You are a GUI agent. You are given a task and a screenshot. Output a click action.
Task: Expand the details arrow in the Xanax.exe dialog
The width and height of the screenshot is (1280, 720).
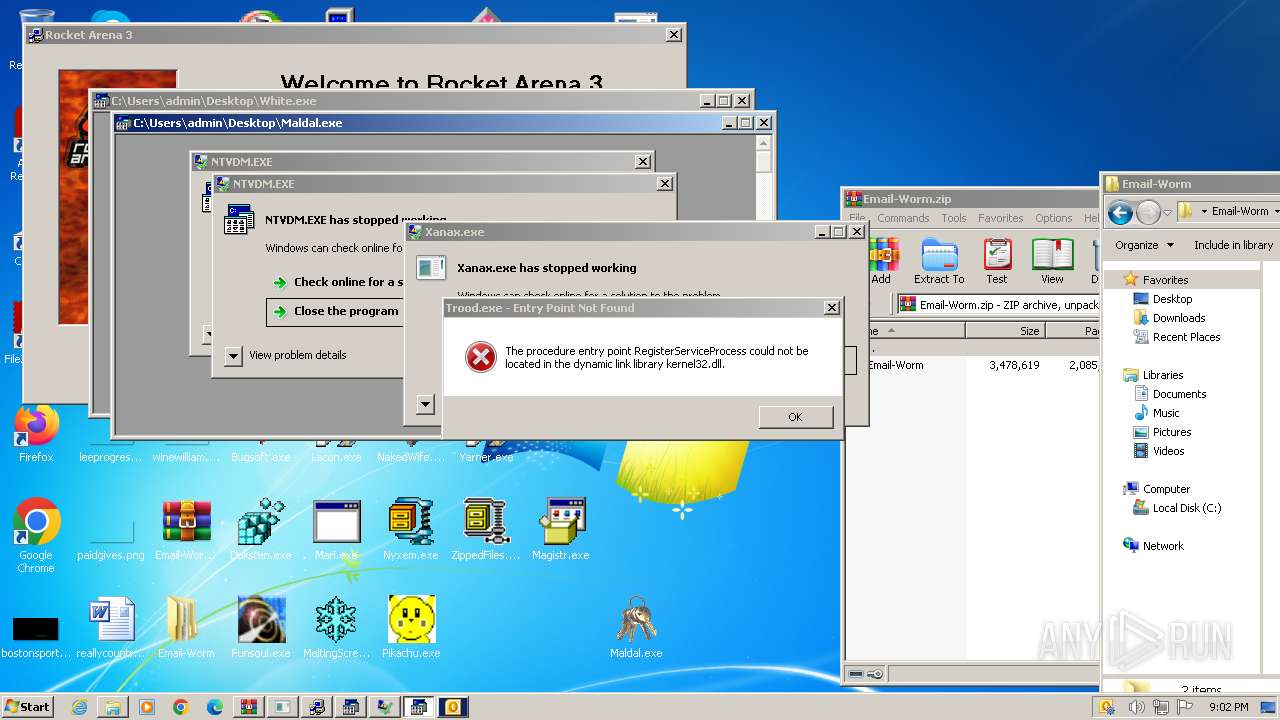[425, 404]
